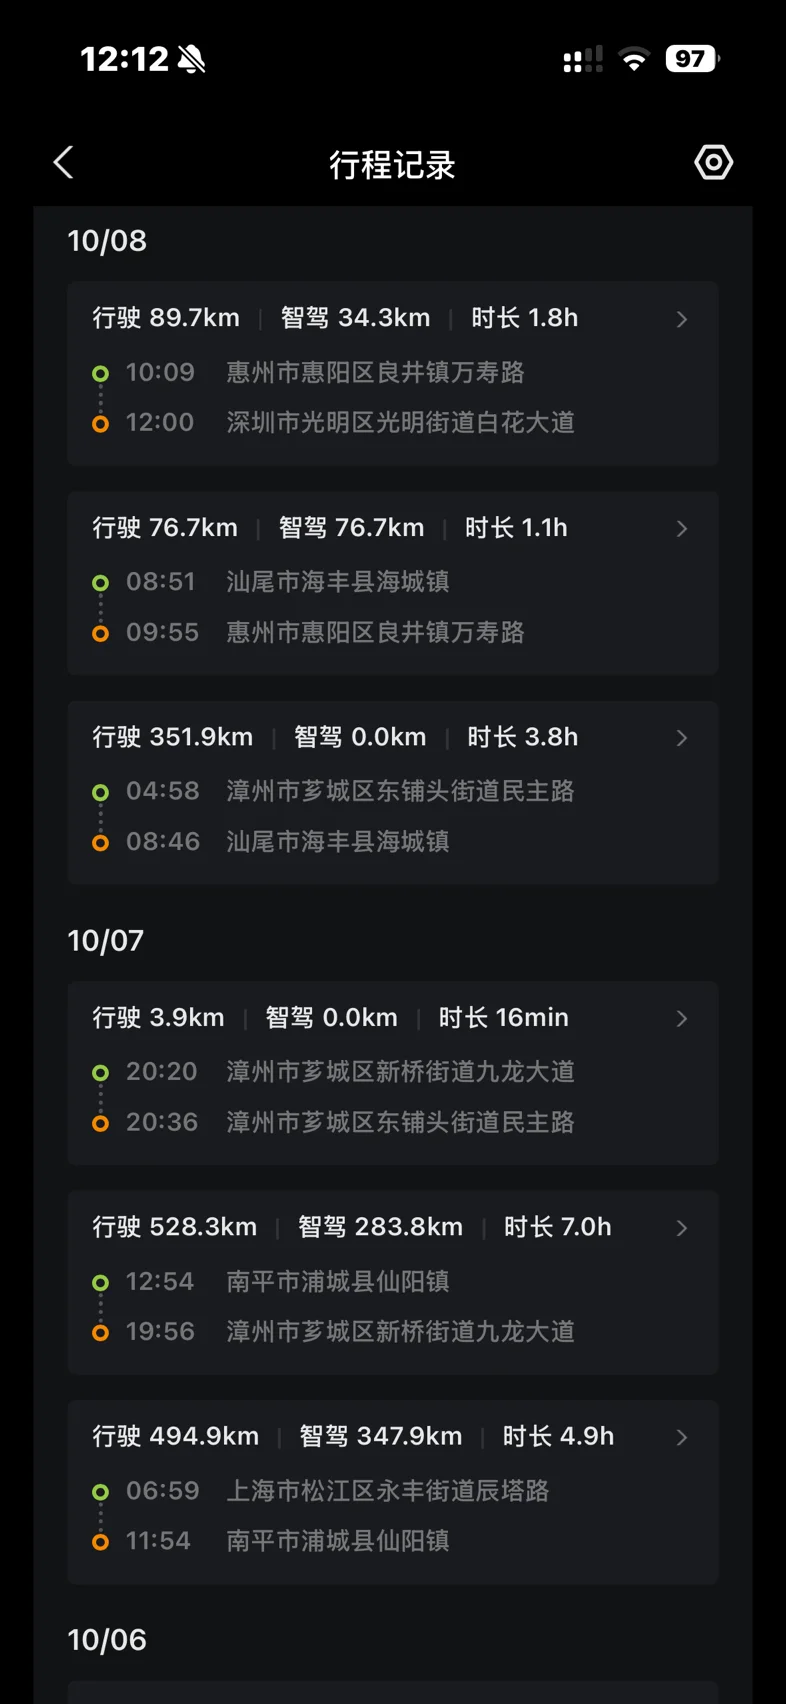
Task: Open the hexagon settings icon
Action: coord(713,163)
